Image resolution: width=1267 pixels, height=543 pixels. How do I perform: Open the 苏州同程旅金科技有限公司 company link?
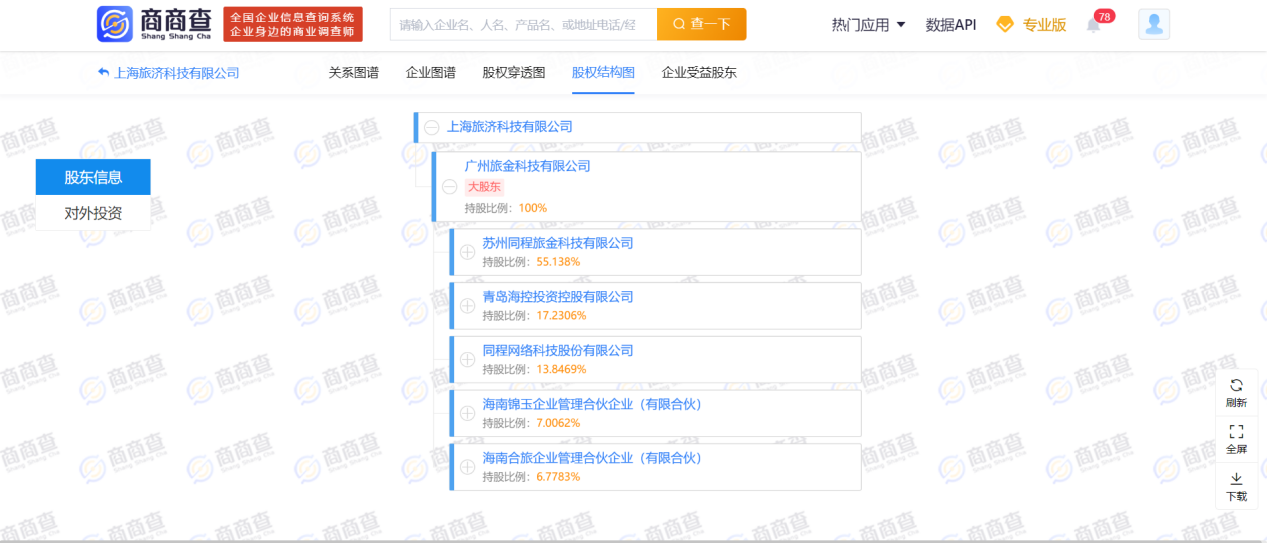[558, 243]
